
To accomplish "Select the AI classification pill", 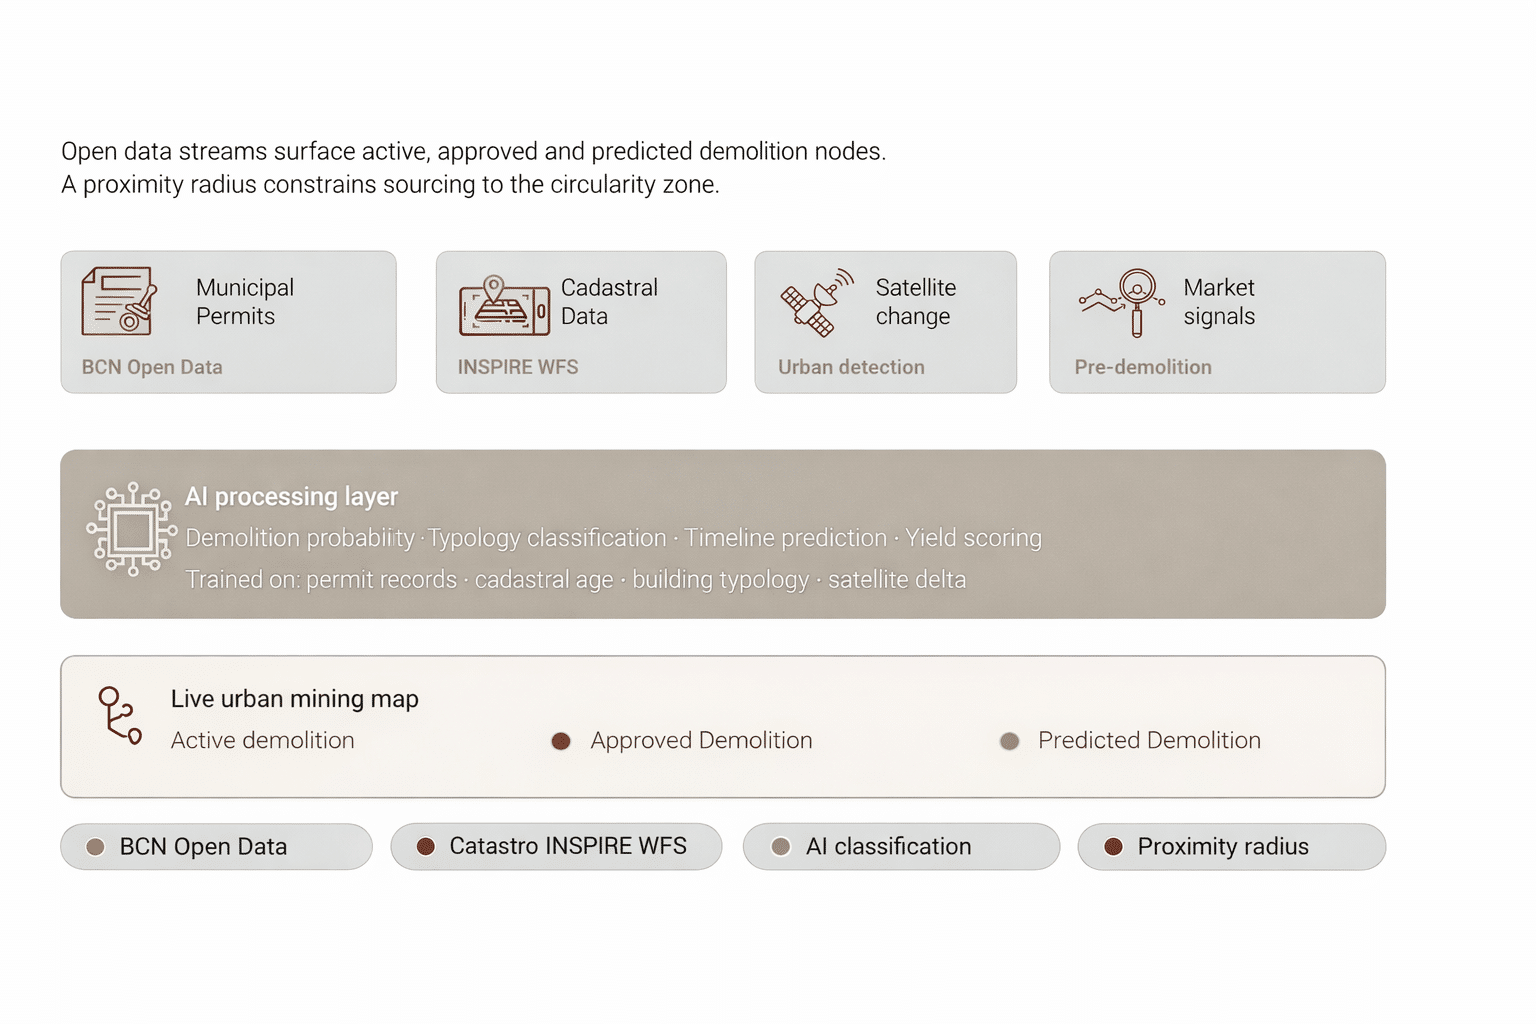I will point(900,847).
